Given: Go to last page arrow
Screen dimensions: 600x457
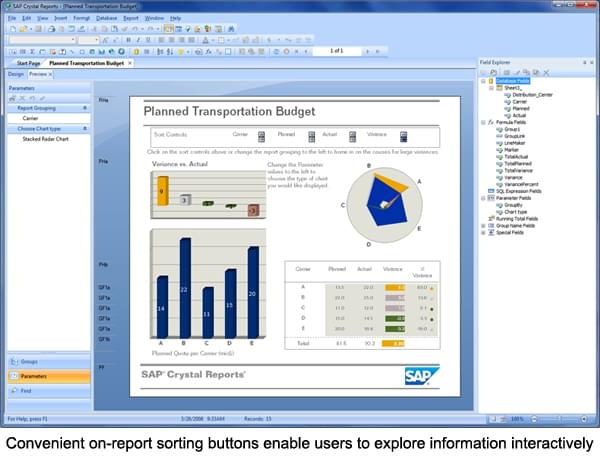Looking at the screenshot, I should [377, 51].
